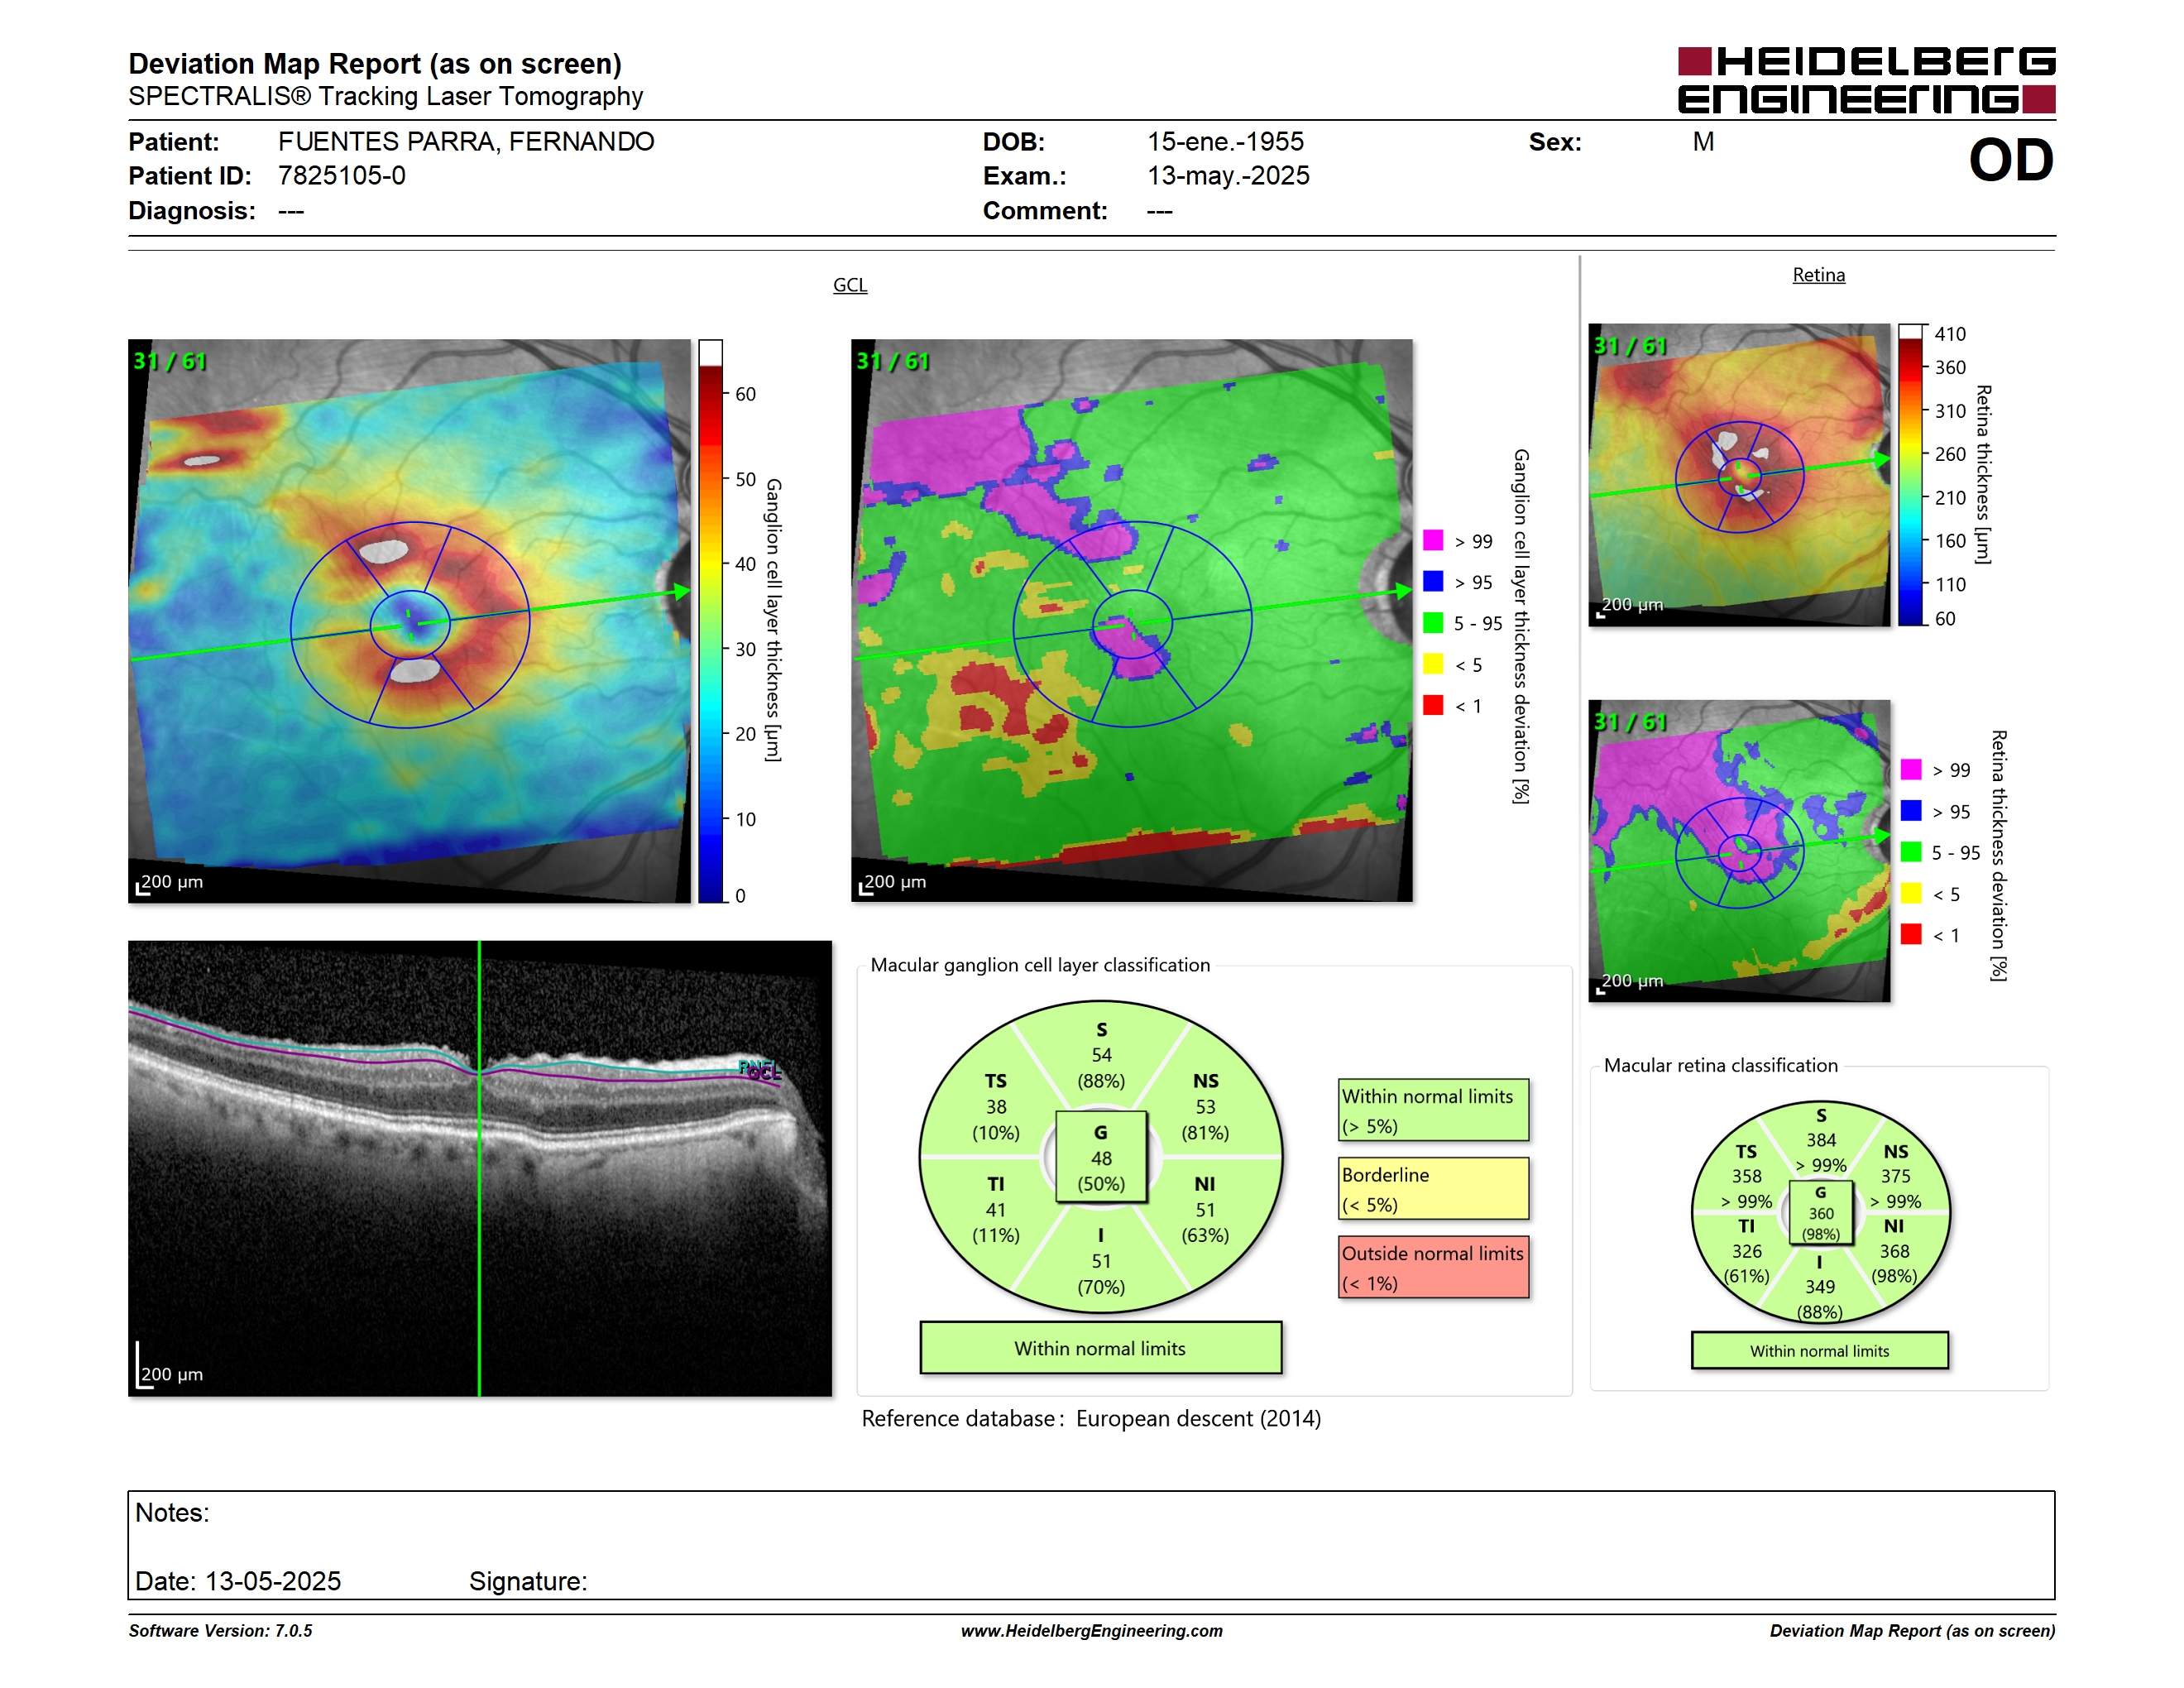Click red < 1 swatch in Retina legend
Screen dimensions: 2184x1688
click(x=1911, y=934)
